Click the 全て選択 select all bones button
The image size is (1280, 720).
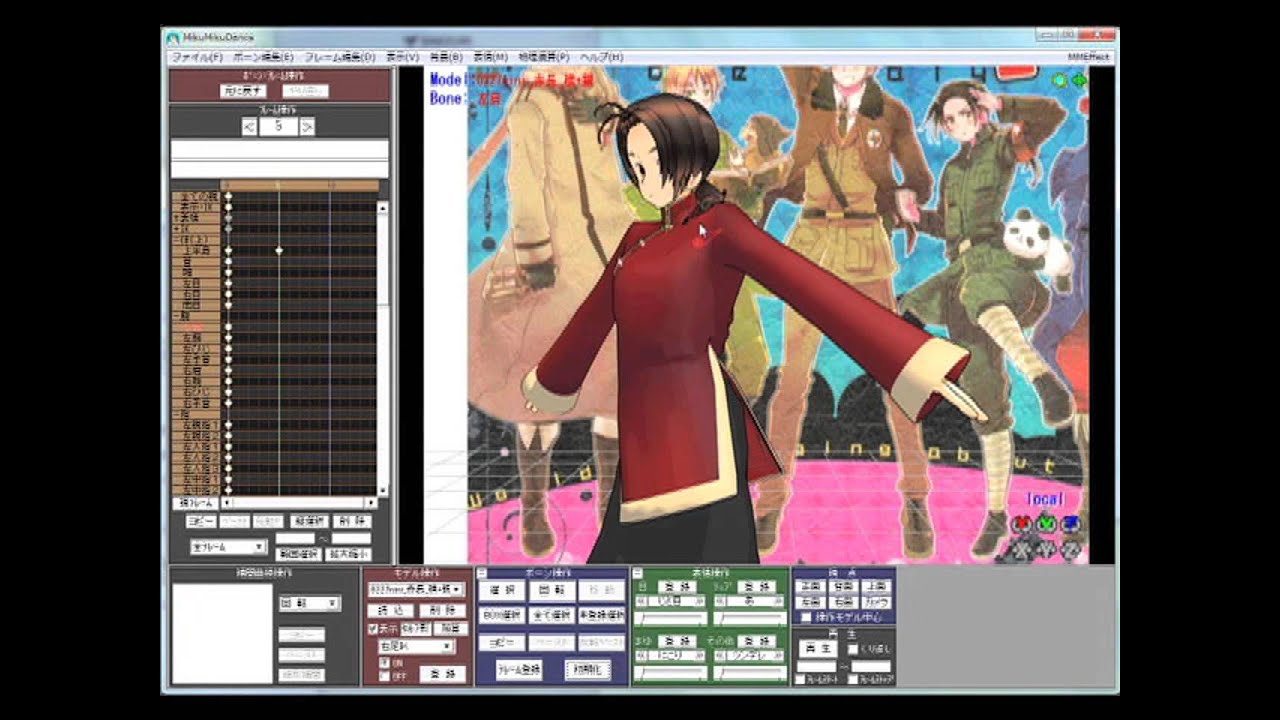click(552, 615)
